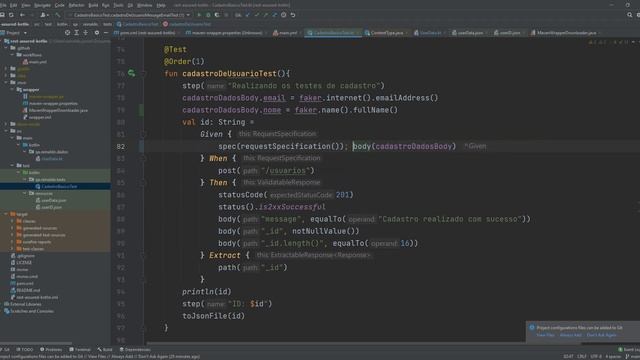Image resolution: width=640 pixels, height=360 pixels.
Task: Open the run configuration dropdown
Action: tap(129, 15)
